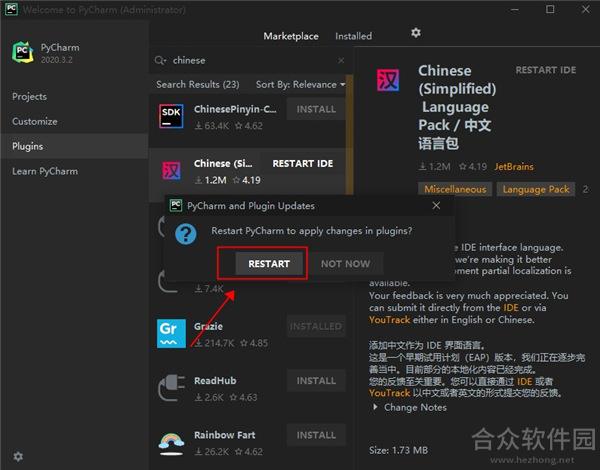
Task: Open the Sort By Relevance dropdown
Action: 300,85
